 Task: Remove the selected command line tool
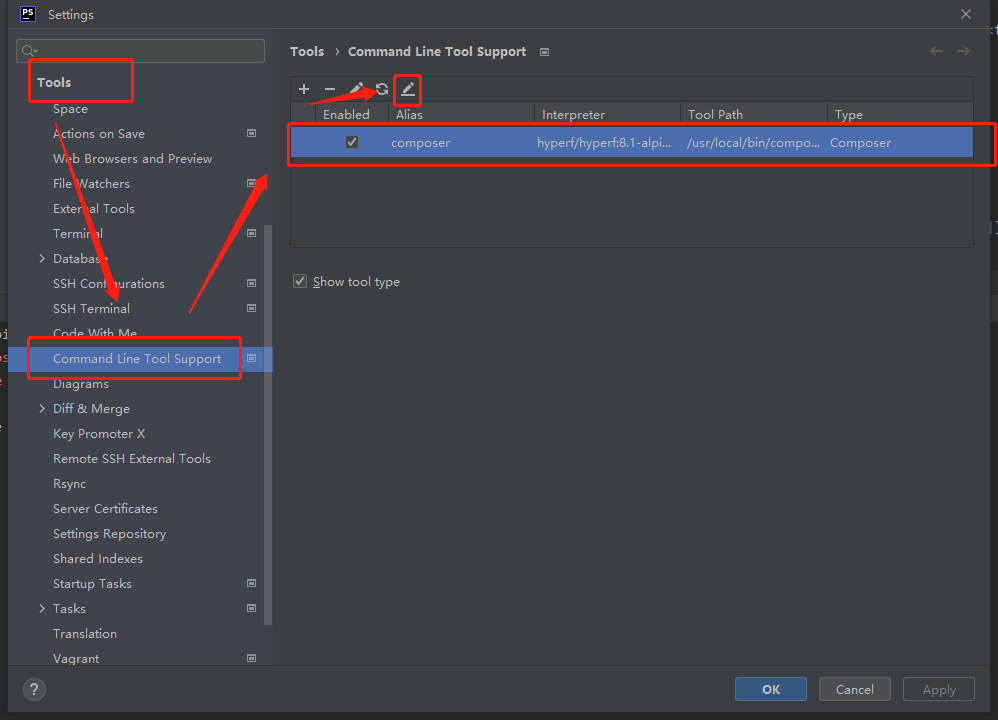330,89
